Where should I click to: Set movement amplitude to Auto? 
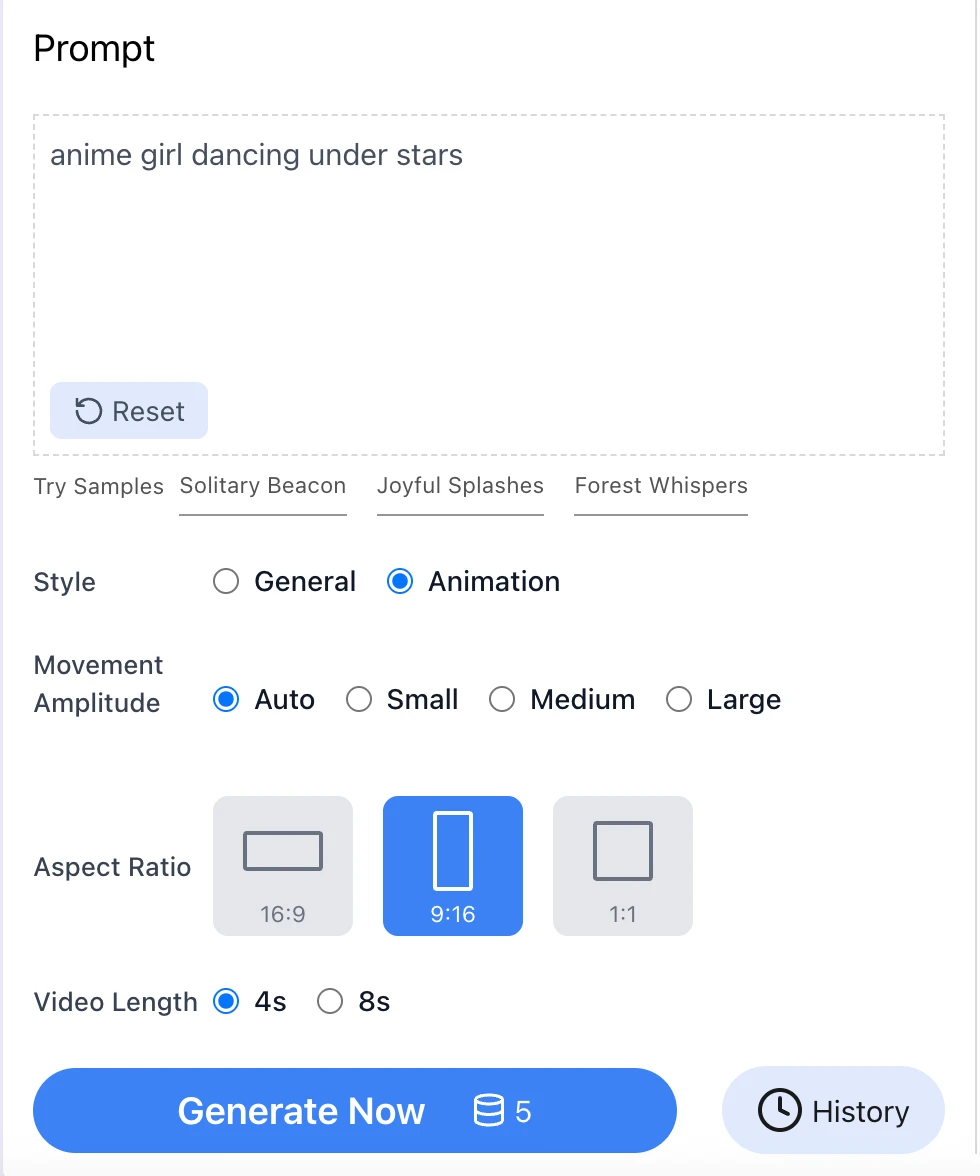227,700
